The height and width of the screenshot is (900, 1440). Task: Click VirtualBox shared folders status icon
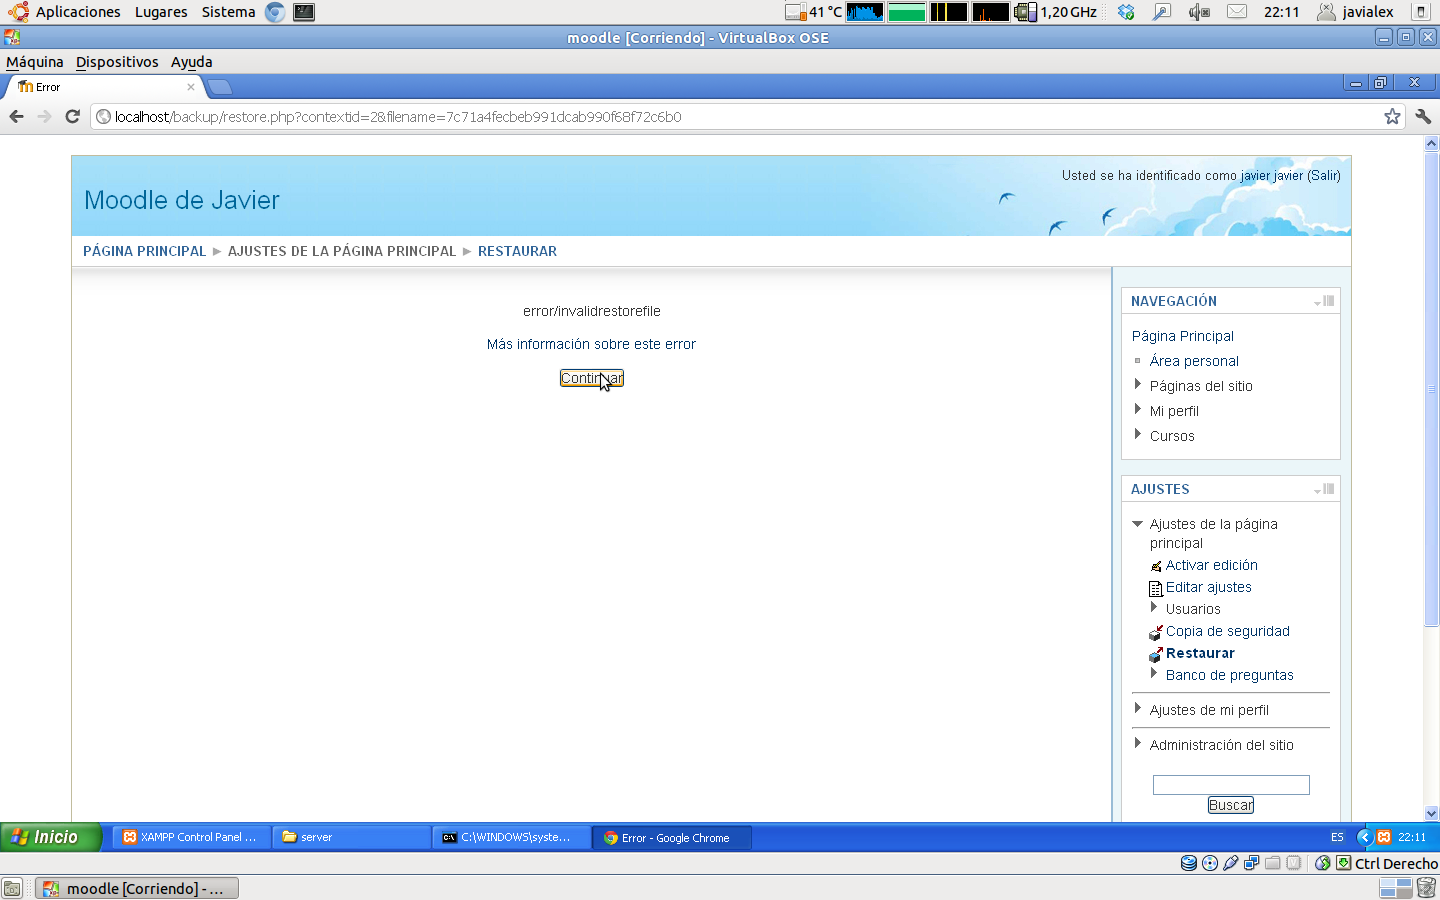pyautogui.click(x=1273, y=863)
